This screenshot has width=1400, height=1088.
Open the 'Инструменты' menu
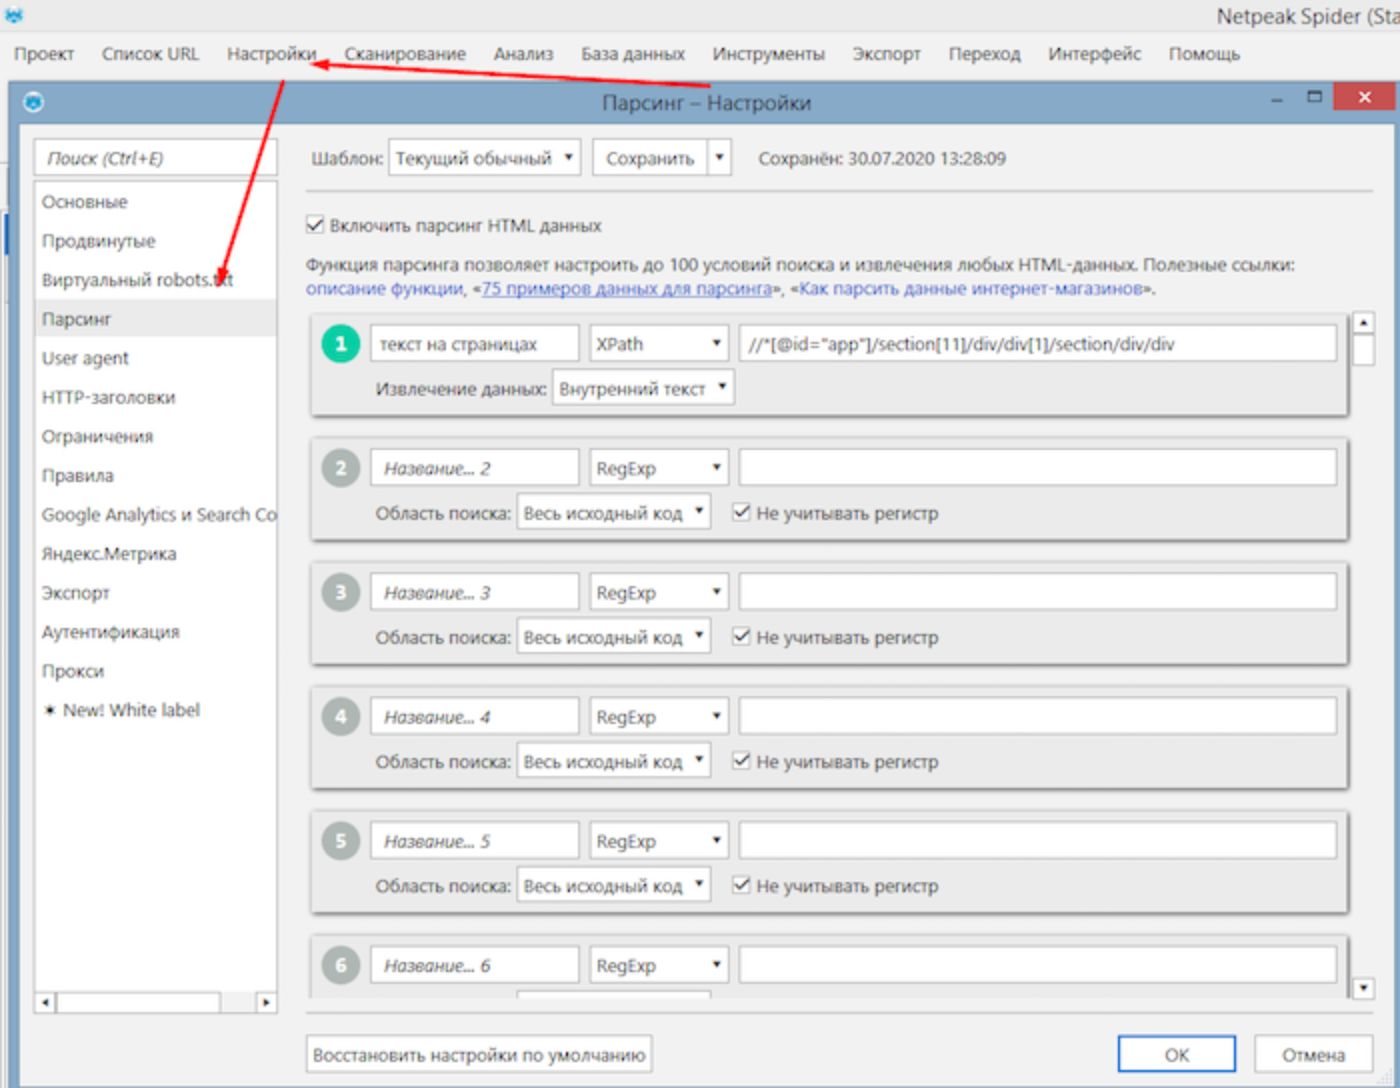tap(768, 54)
